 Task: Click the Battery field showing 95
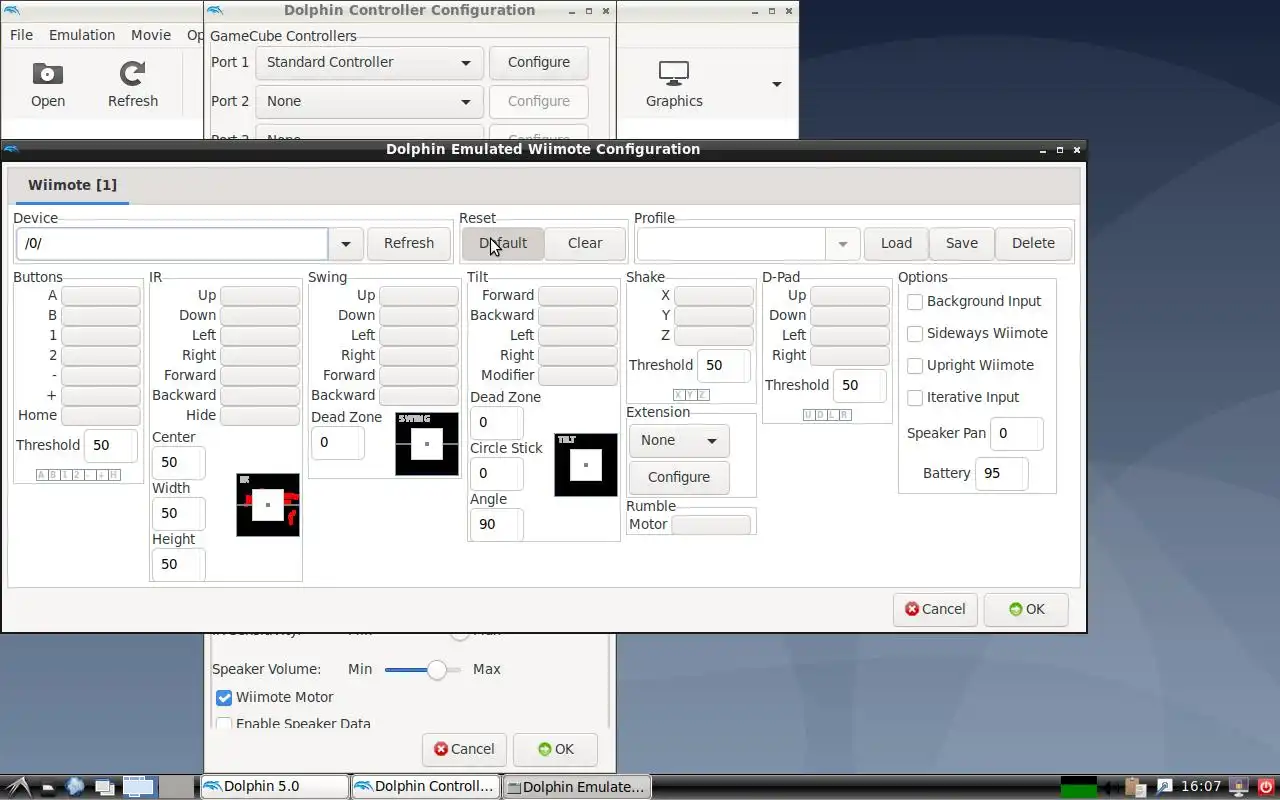coord(1001,473)
